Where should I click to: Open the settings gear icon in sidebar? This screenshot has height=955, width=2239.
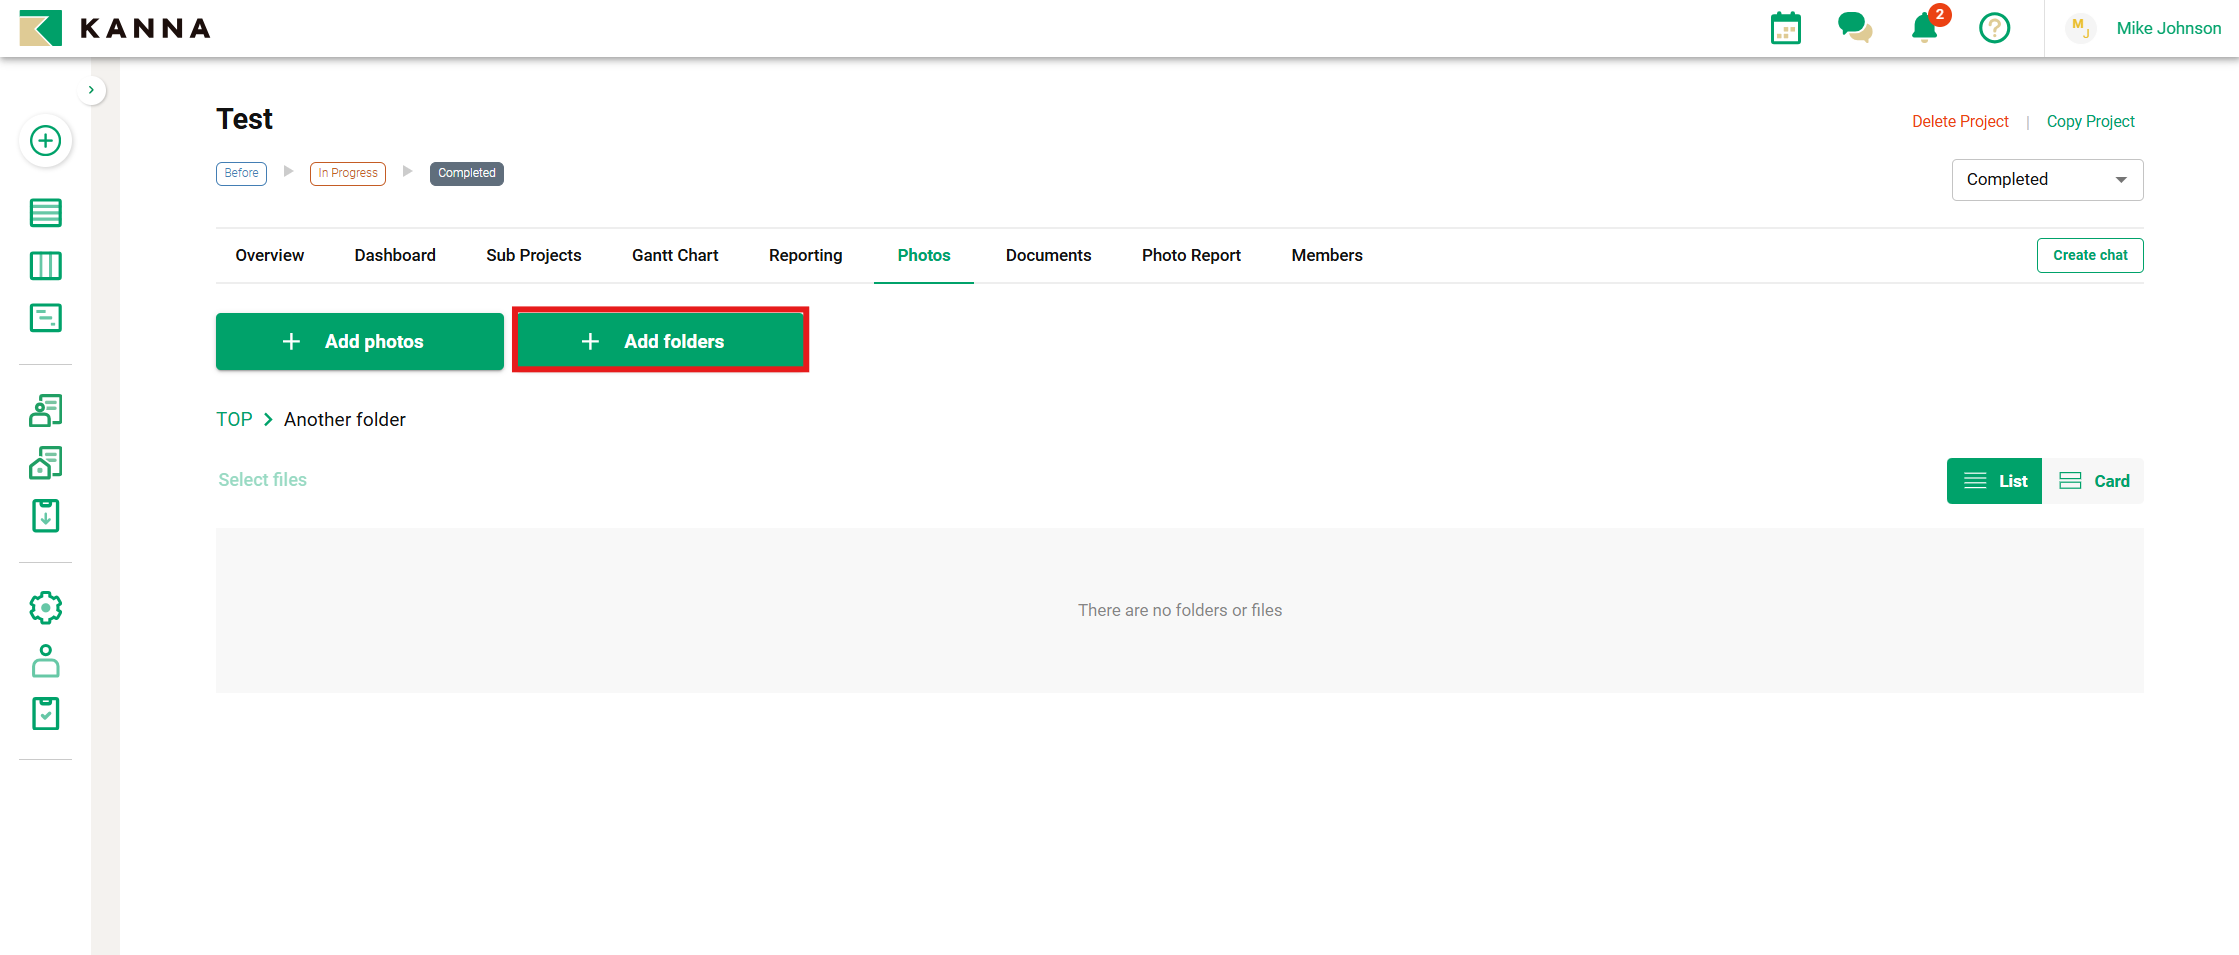[45, 607]
